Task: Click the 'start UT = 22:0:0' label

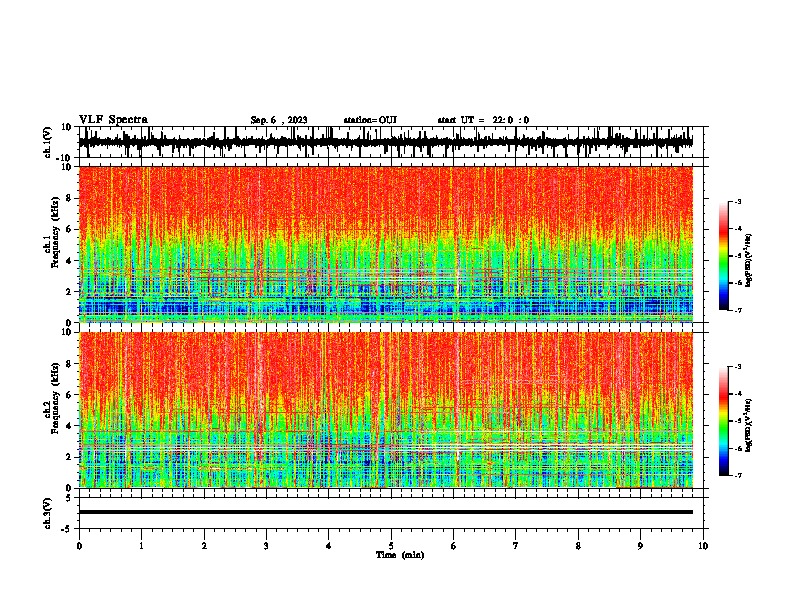Action: pos(483,120)
